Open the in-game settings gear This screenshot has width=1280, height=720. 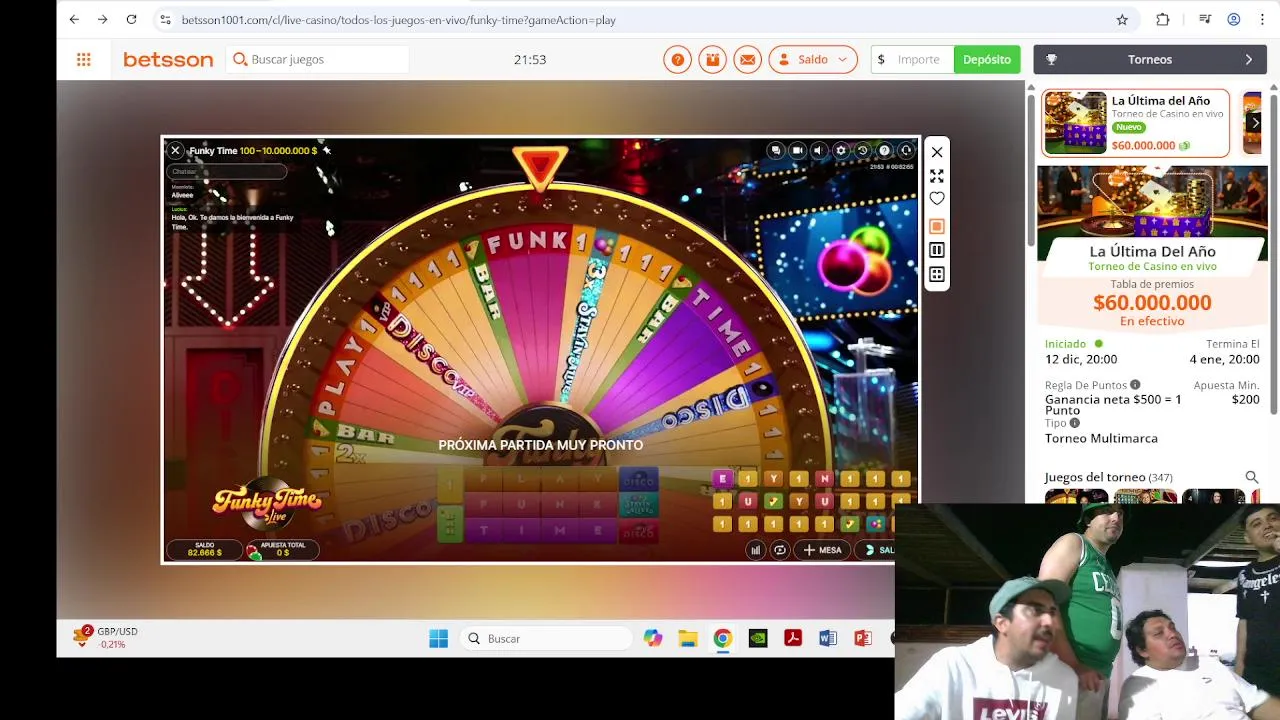[x=841, y=150]
